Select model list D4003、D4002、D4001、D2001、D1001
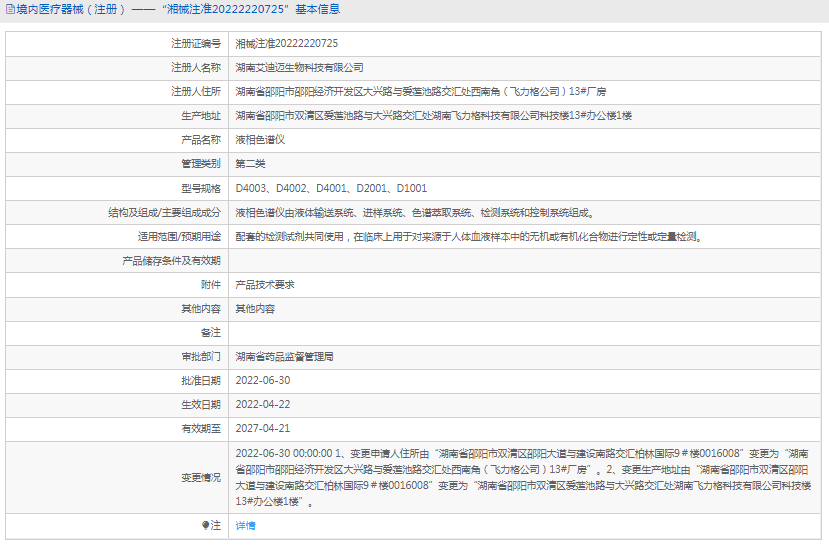829x545 pixels. [331, 188]
